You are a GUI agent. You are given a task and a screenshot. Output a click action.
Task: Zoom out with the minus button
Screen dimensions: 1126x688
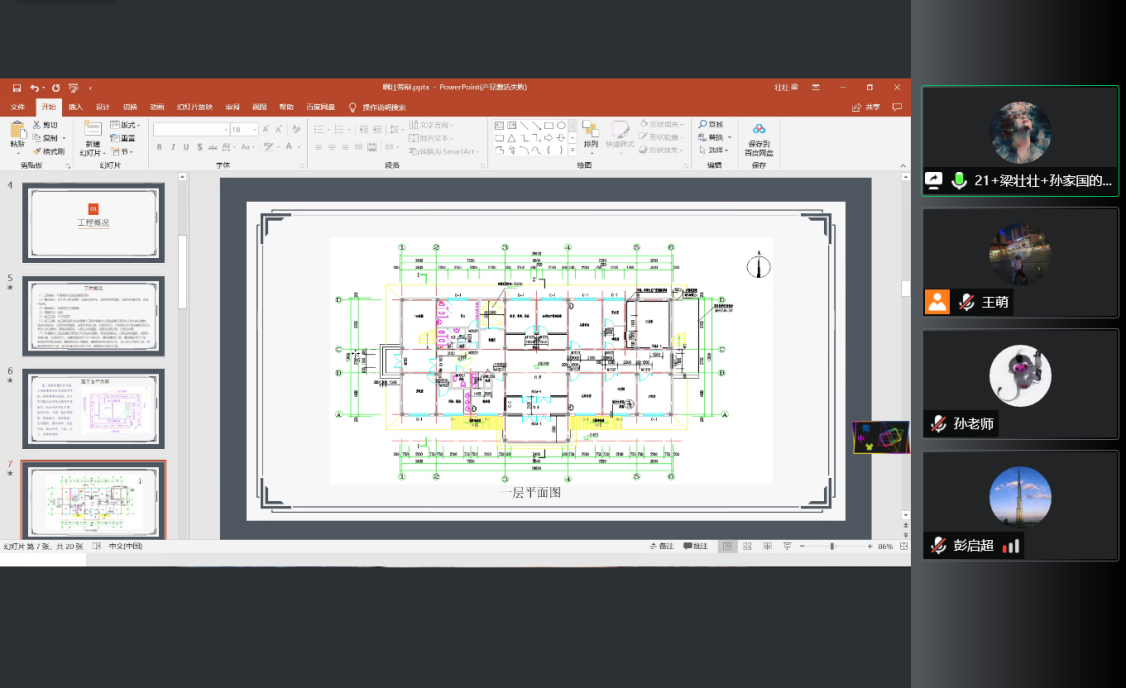click(802, 547)
